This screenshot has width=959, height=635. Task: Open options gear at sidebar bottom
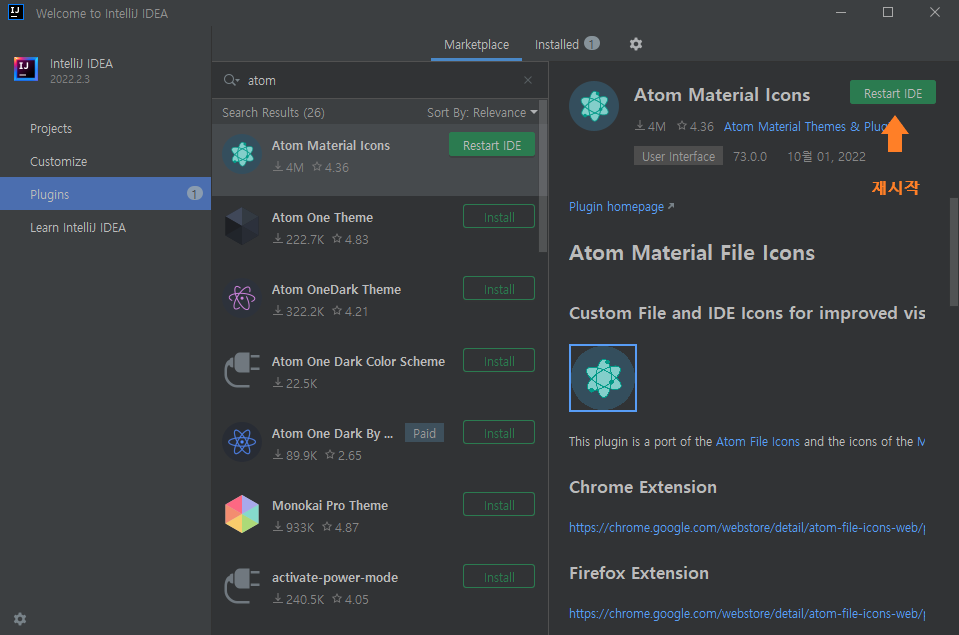coord(20,619)
